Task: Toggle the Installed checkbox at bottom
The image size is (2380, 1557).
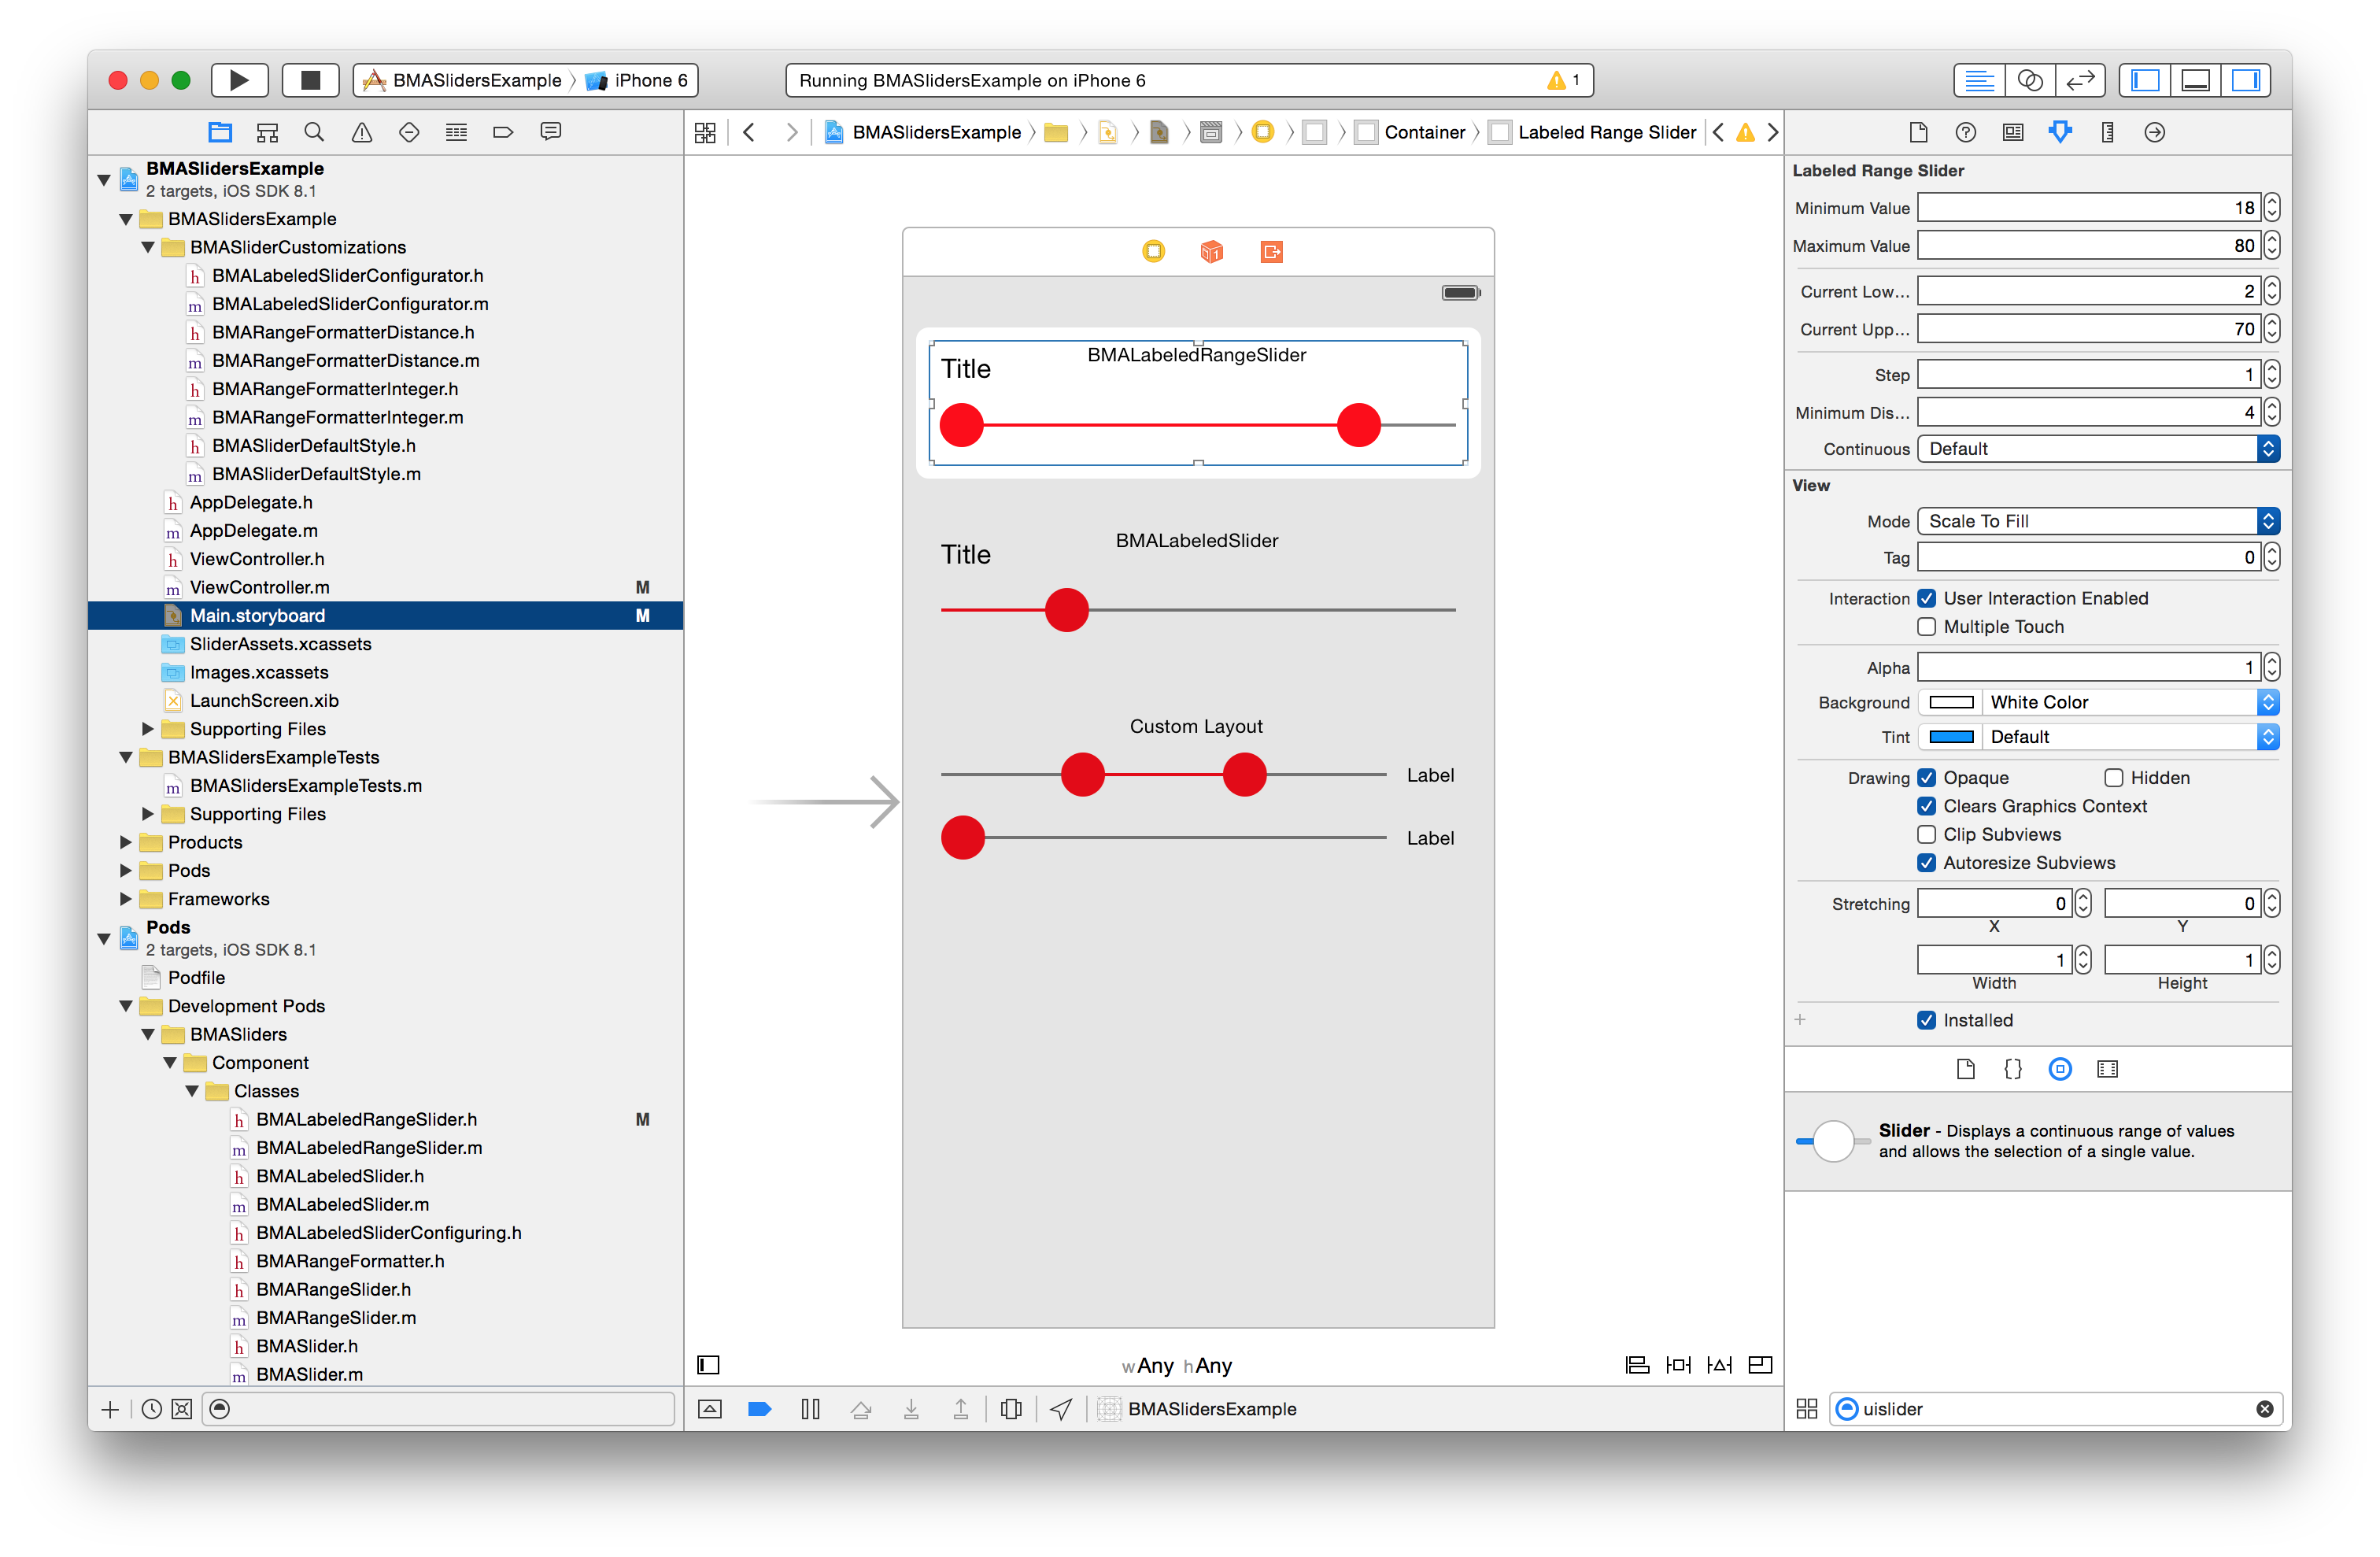Action: point(1927,1020)
